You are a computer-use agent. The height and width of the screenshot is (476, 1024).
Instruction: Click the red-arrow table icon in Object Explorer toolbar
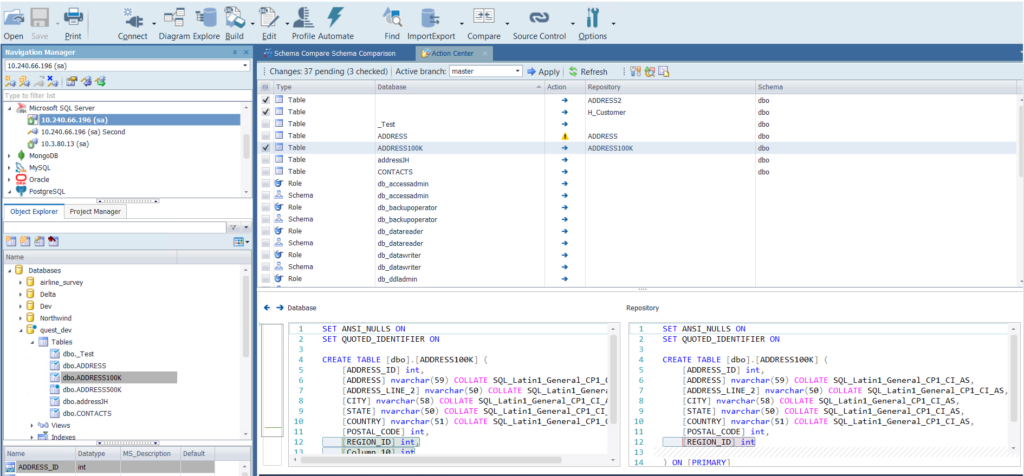point(54,242)
